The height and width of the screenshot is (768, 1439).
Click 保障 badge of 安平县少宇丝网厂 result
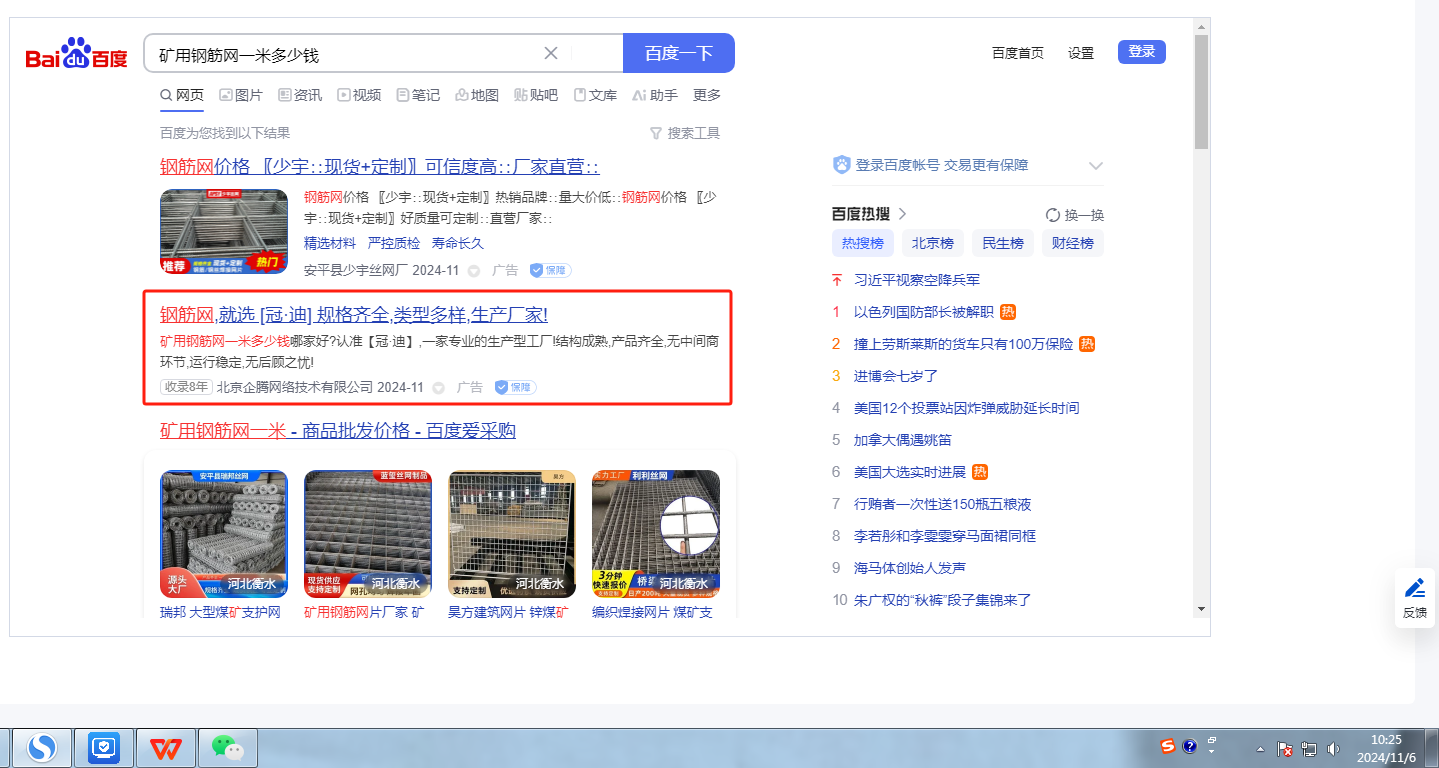coord(550,270)
